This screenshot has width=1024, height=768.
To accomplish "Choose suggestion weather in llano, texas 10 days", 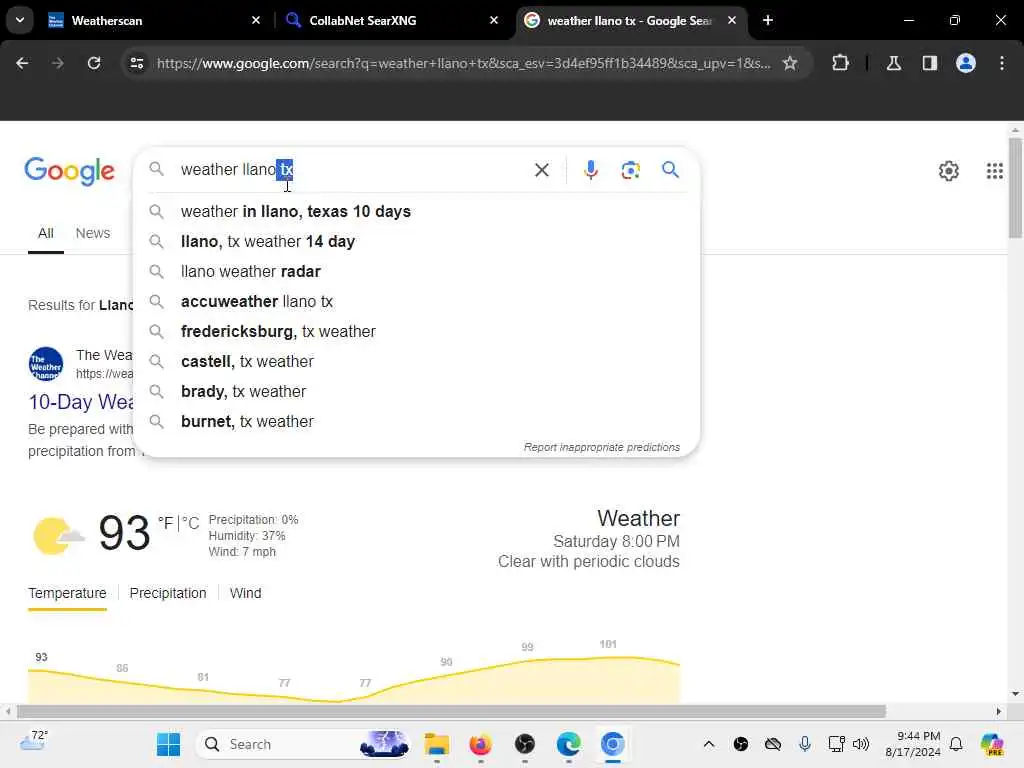I will click(417, 212).
